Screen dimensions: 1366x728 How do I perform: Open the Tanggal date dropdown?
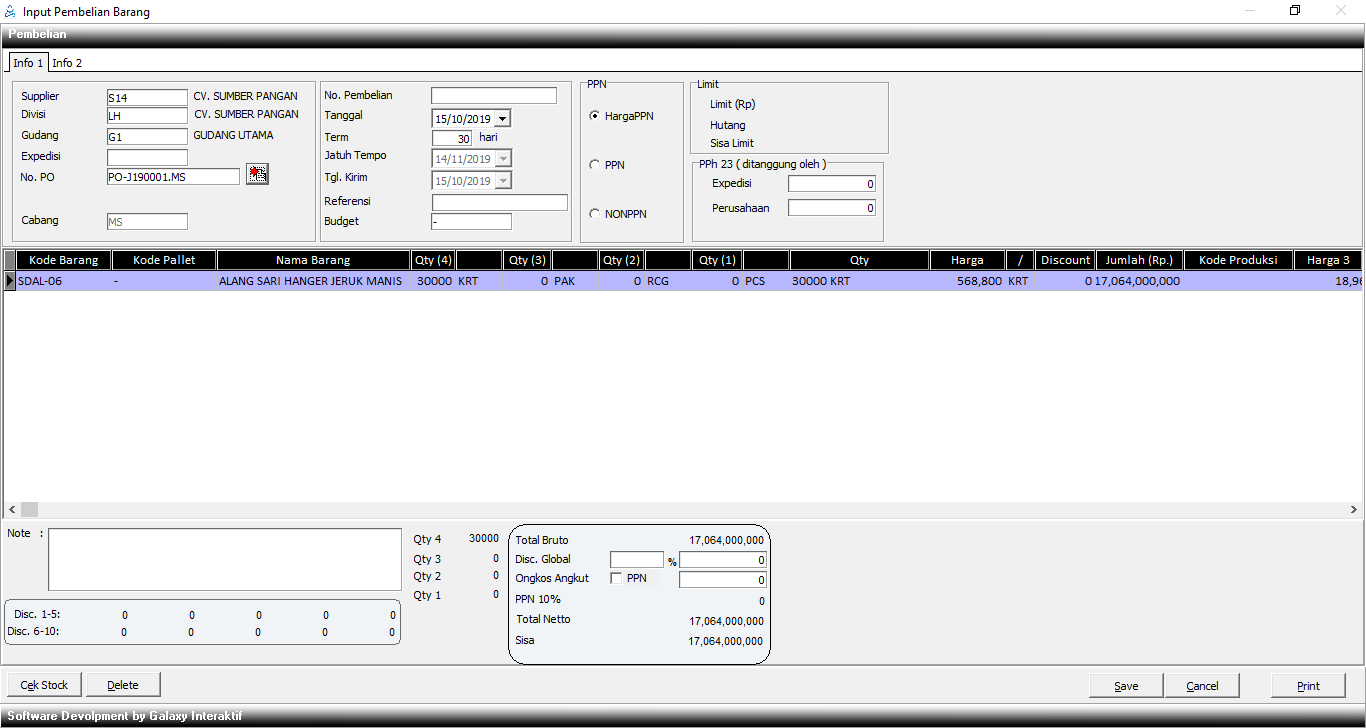click(x=502, y=119)
